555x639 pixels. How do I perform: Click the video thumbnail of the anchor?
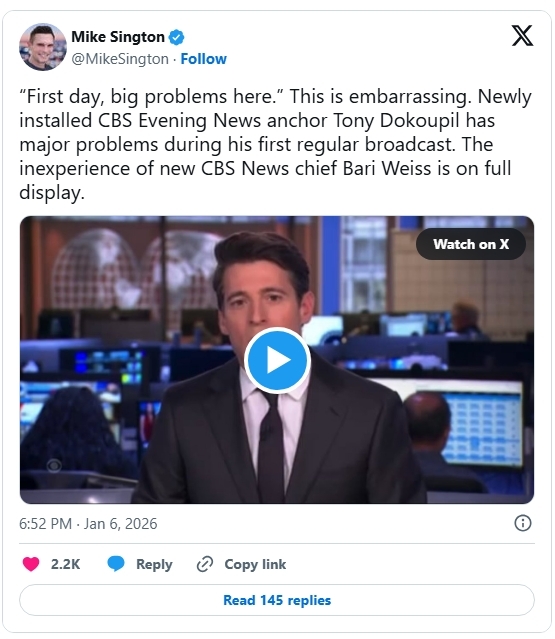pos(277,360)
